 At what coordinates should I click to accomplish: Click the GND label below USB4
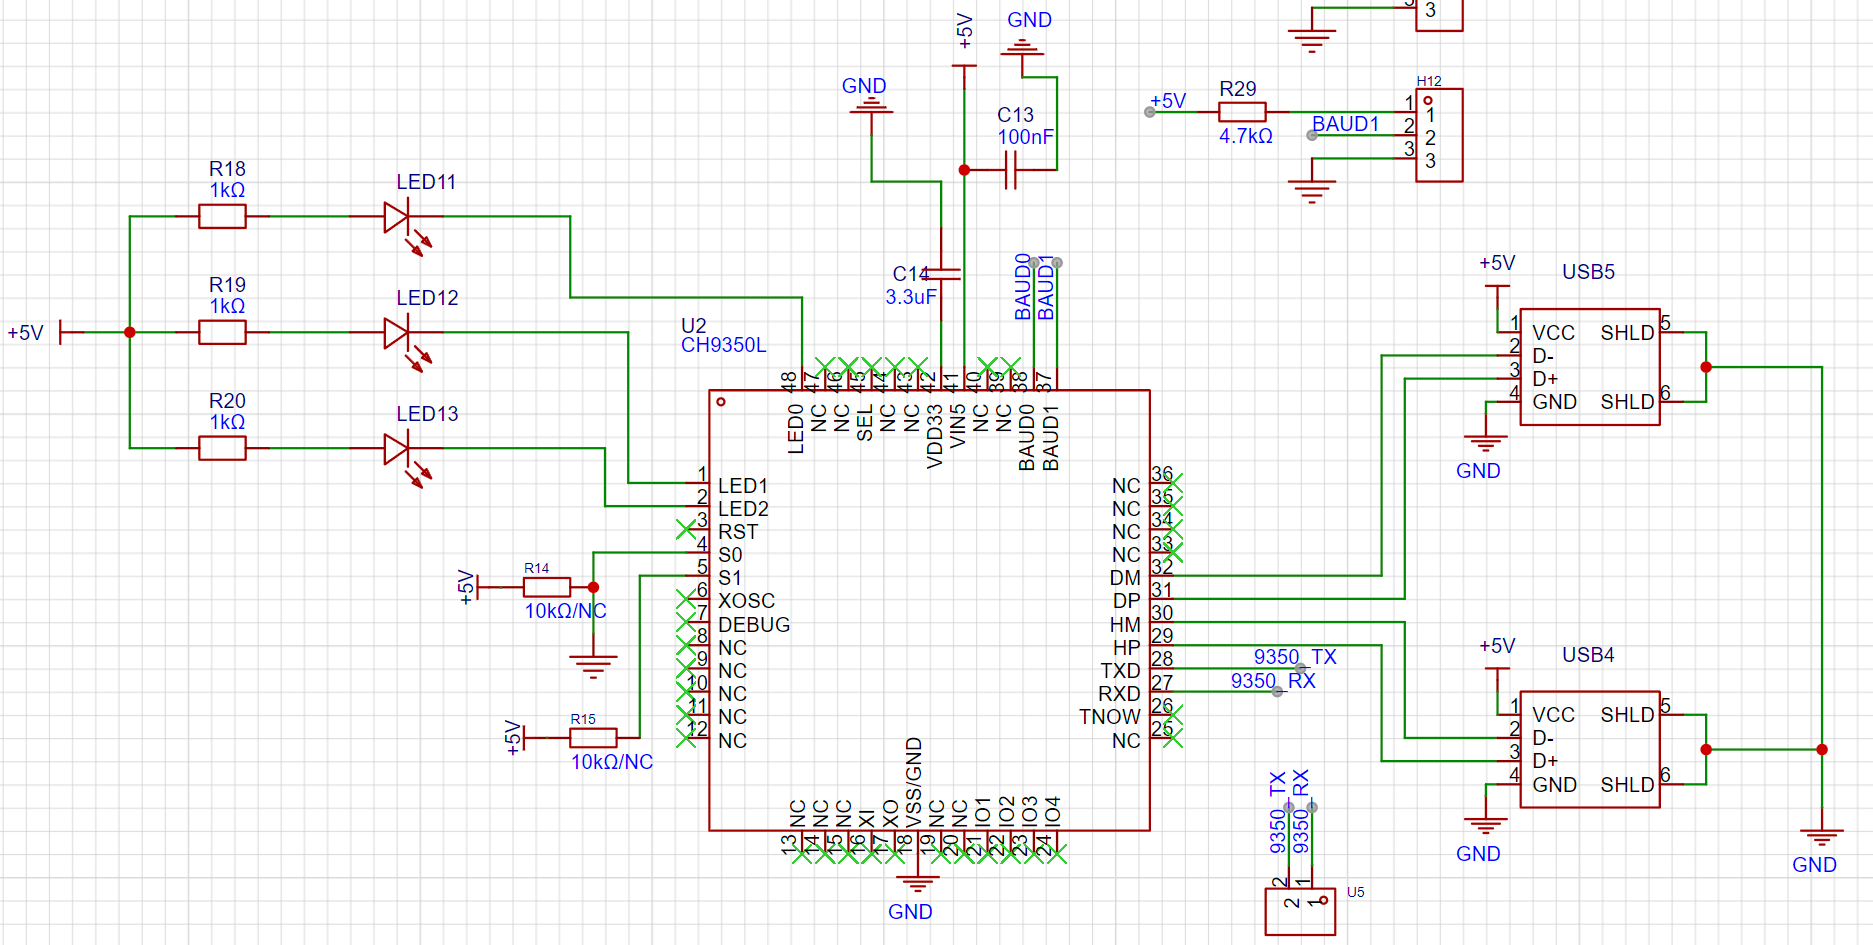click(x=1478, y=854)
